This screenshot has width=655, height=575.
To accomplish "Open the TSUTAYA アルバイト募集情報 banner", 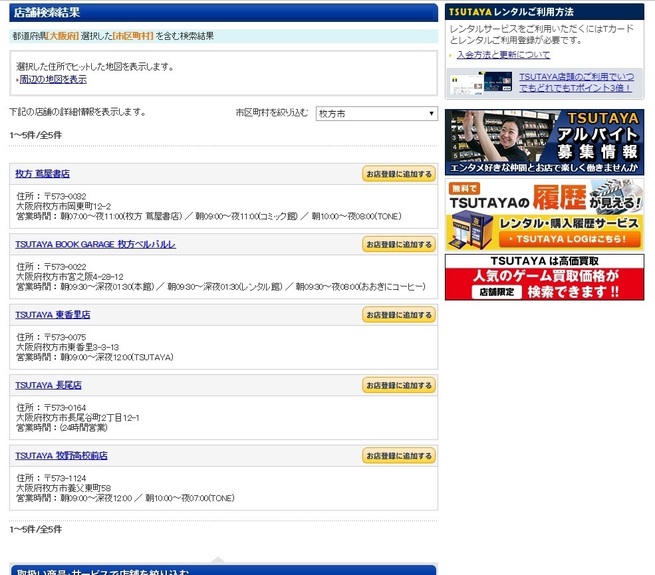I will [544, 142].
